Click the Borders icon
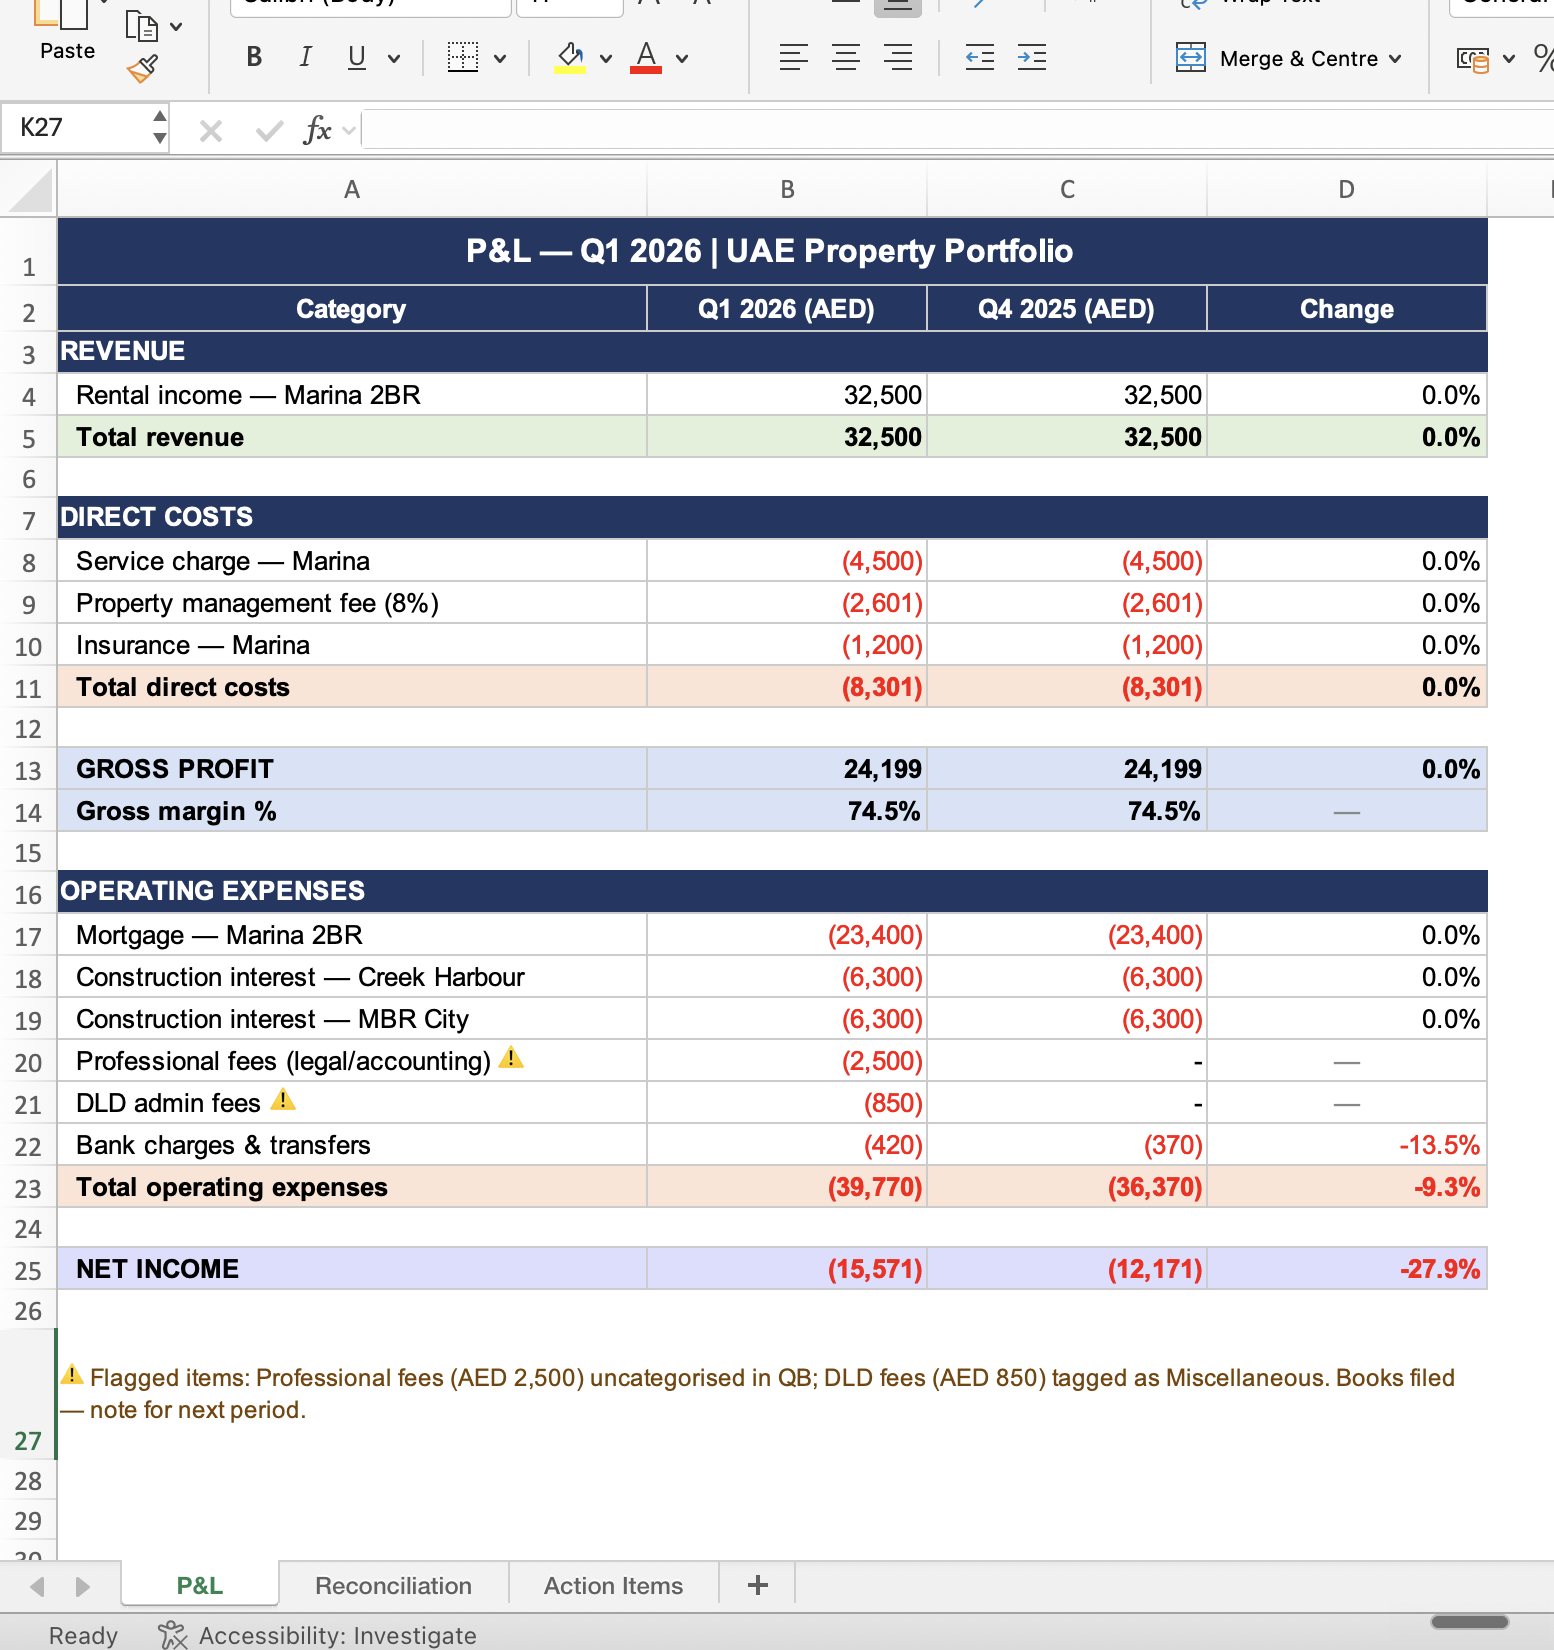Screen dimensions: 1554x1650 tap(462, 58)
